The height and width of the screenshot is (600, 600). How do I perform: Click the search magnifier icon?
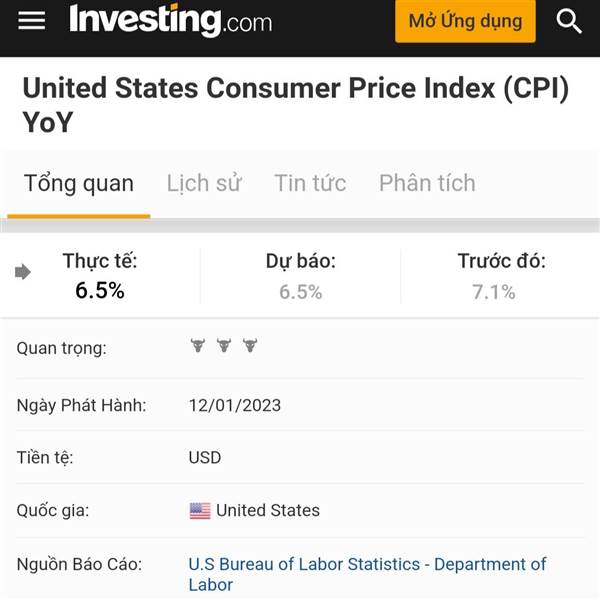569,21
